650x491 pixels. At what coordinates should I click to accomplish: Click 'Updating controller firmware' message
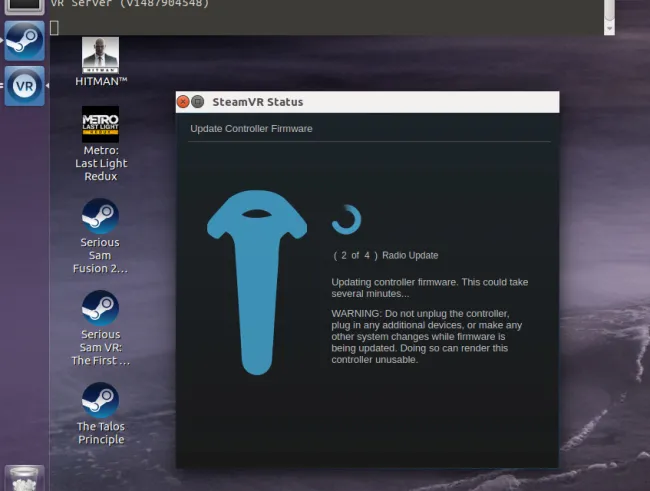[429, 288]
